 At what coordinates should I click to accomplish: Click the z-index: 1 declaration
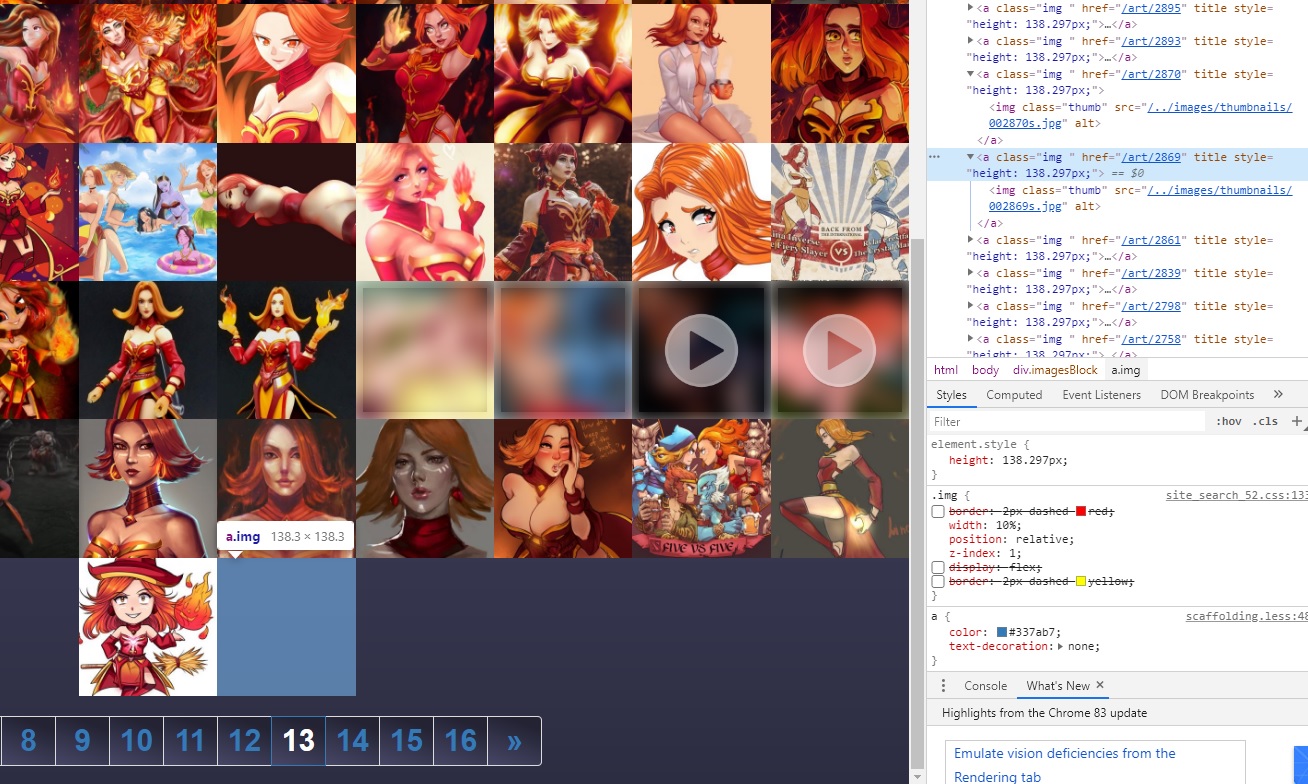click(x=983, y=553)
